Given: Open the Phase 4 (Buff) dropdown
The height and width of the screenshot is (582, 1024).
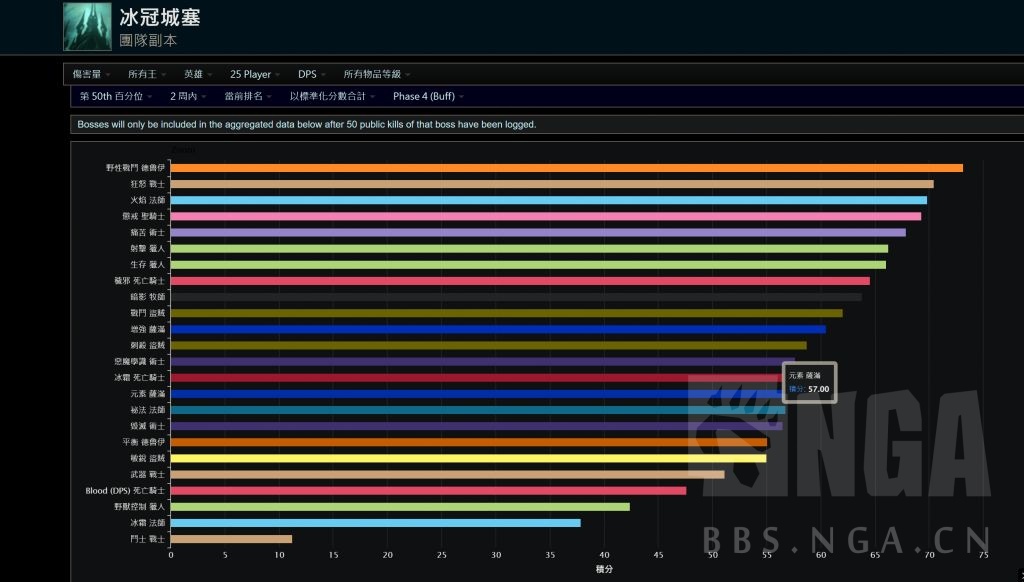Looking at the screenshot, I should [x=428, y=97].
